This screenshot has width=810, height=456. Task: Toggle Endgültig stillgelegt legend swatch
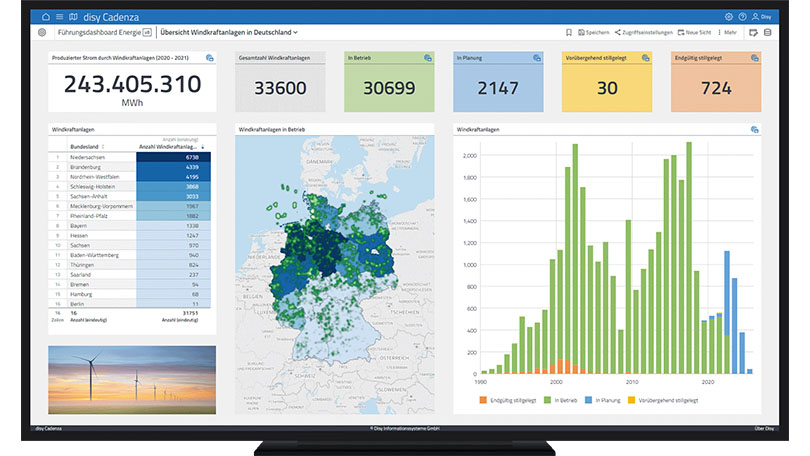pyautogui.click(x=483, y=400)
